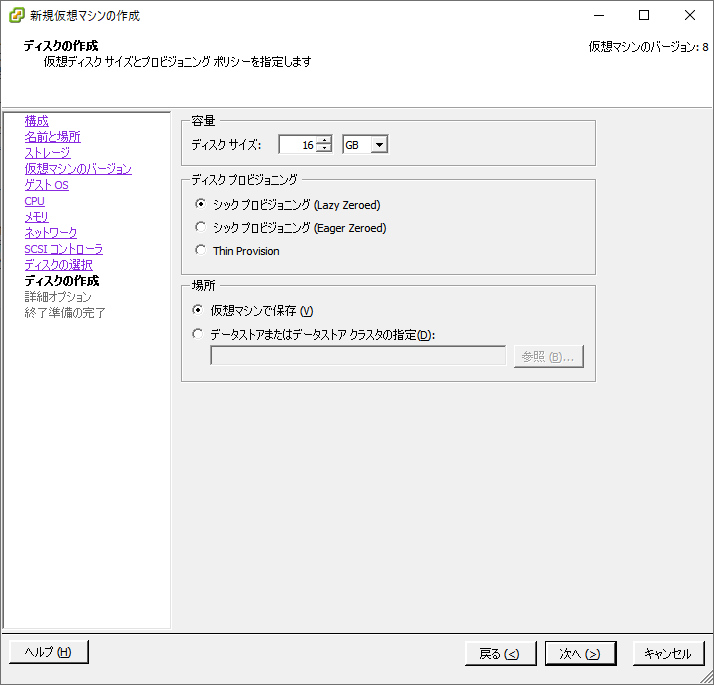The image size is (714, 685).
Task: Jump to CPU step
Action: [x=35, y=201]
